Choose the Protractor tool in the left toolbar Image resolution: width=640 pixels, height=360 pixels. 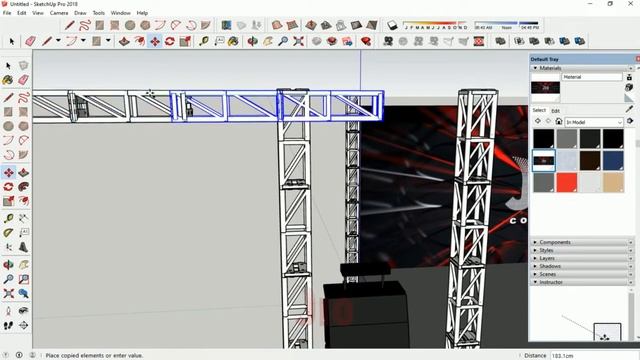coord(8,233)
